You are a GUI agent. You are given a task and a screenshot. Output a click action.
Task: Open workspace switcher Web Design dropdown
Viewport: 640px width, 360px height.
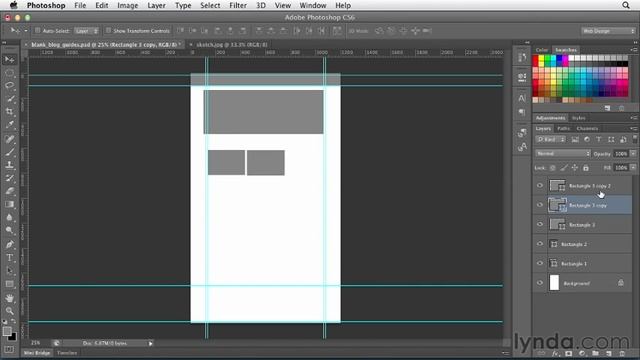point(609,31)
